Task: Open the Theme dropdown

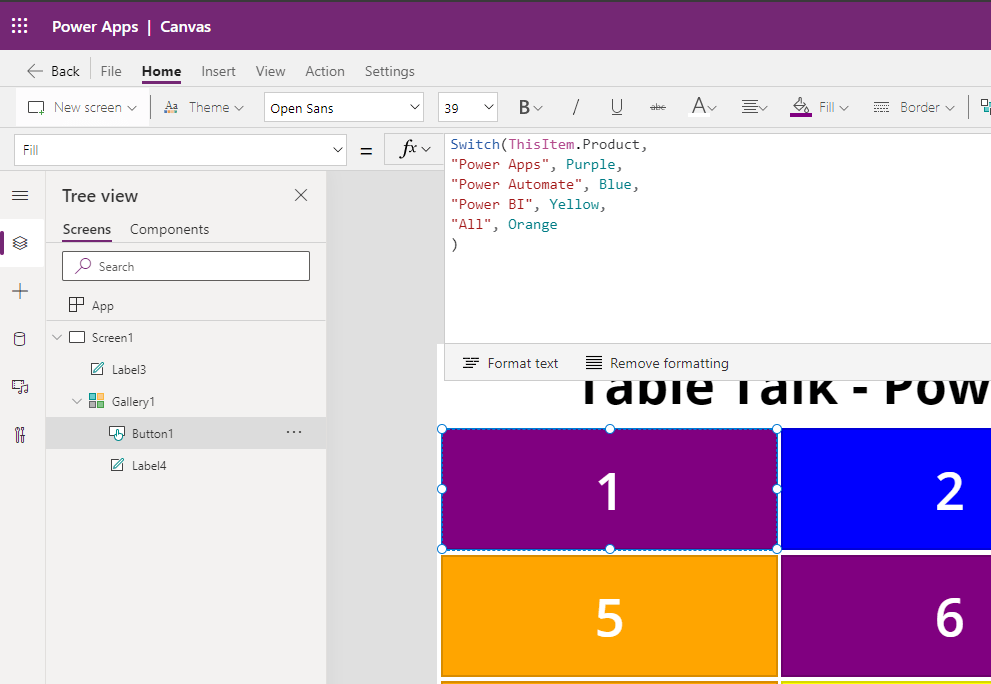Action: [204, 107]
